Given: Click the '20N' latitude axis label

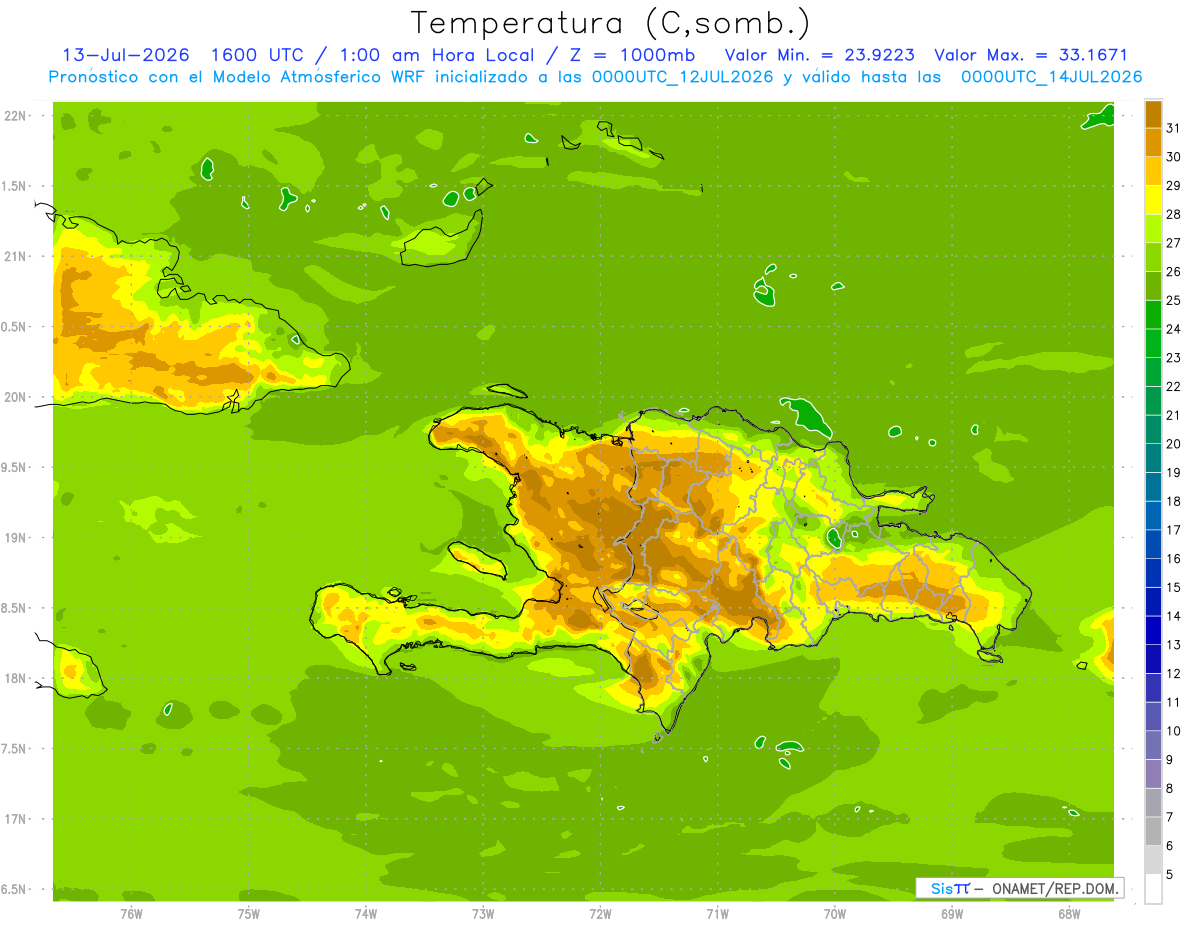Looking at the screenshot, I should 17,397.
